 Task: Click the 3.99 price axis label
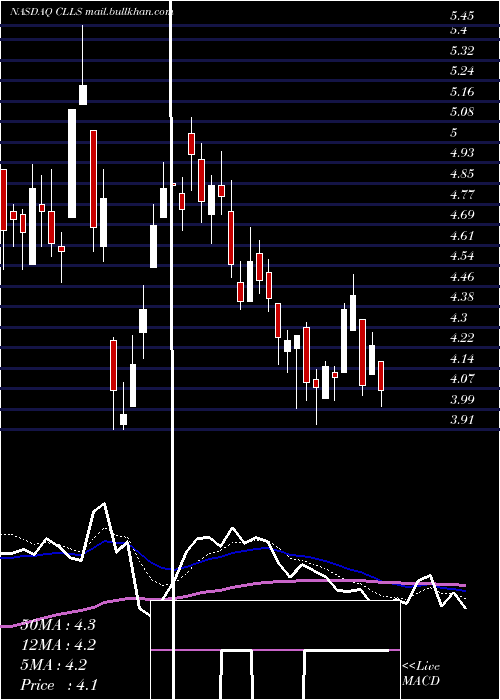pyautogui.click(x=462, y=400)
